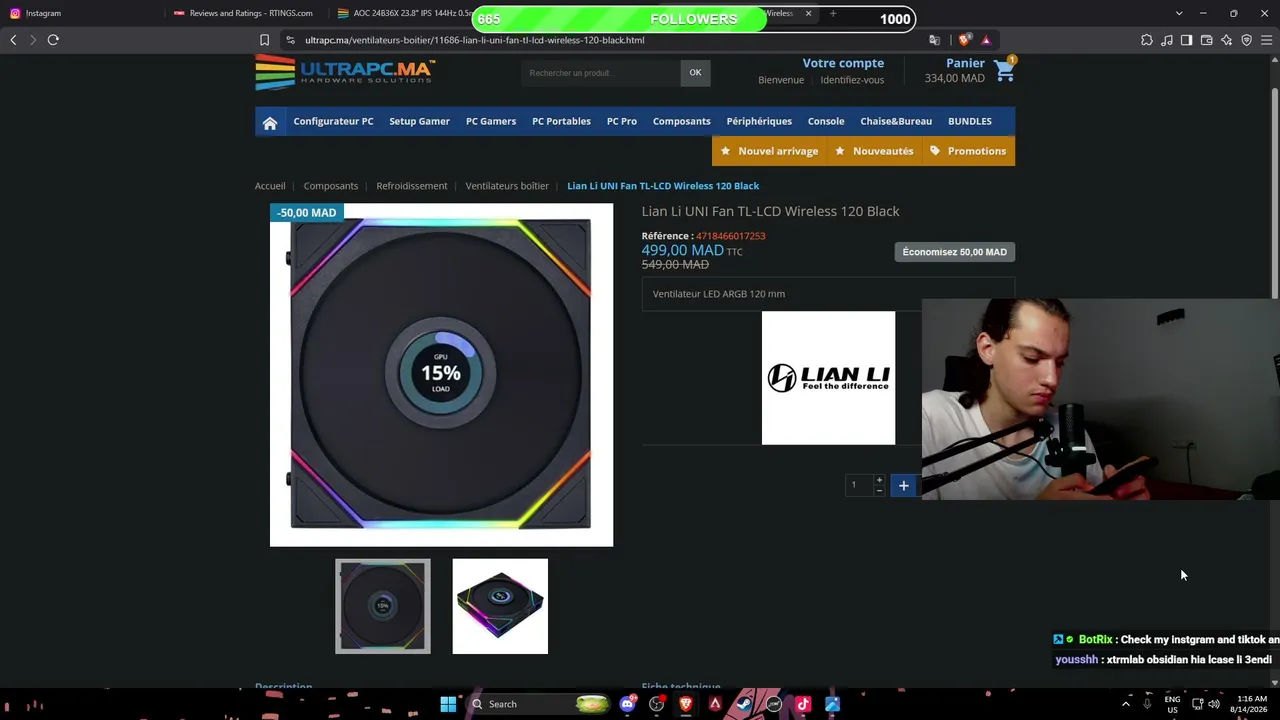This screenshot has width=1280, height=720.
Task: Open the Chaise&Bureau menu
Action: 896,122
